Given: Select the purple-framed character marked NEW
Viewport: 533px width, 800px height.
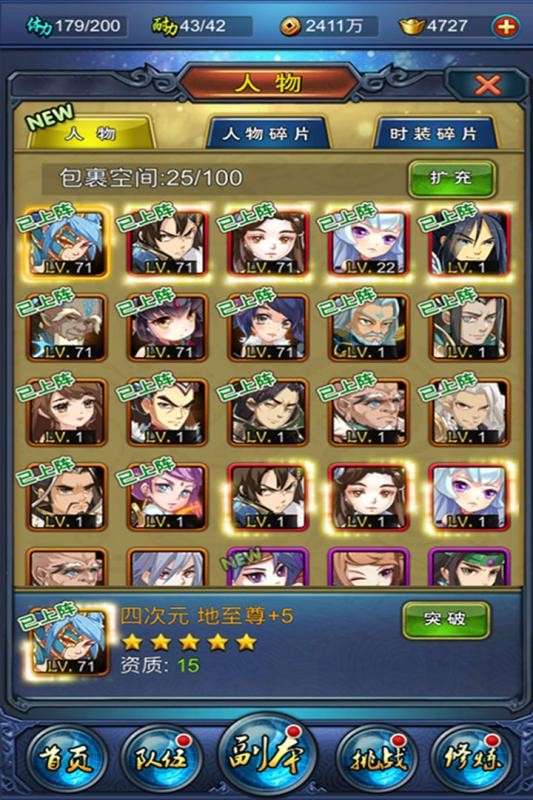Looking at the screenshot, I should click(267, 566).
